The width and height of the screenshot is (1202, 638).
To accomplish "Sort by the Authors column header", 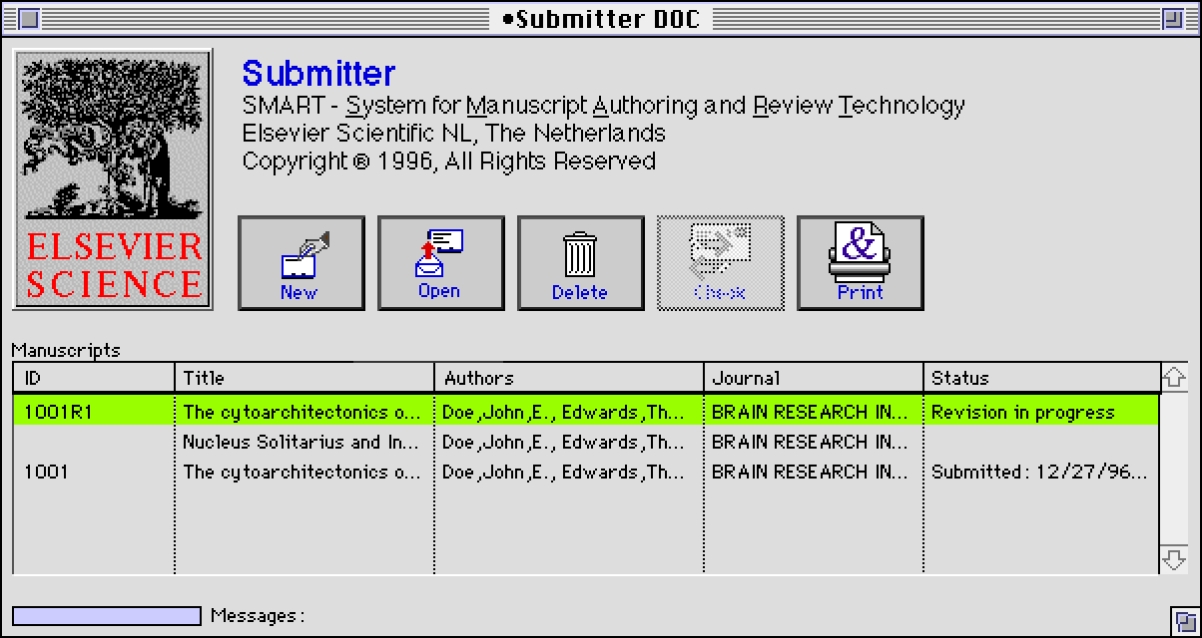I will 568,378.
